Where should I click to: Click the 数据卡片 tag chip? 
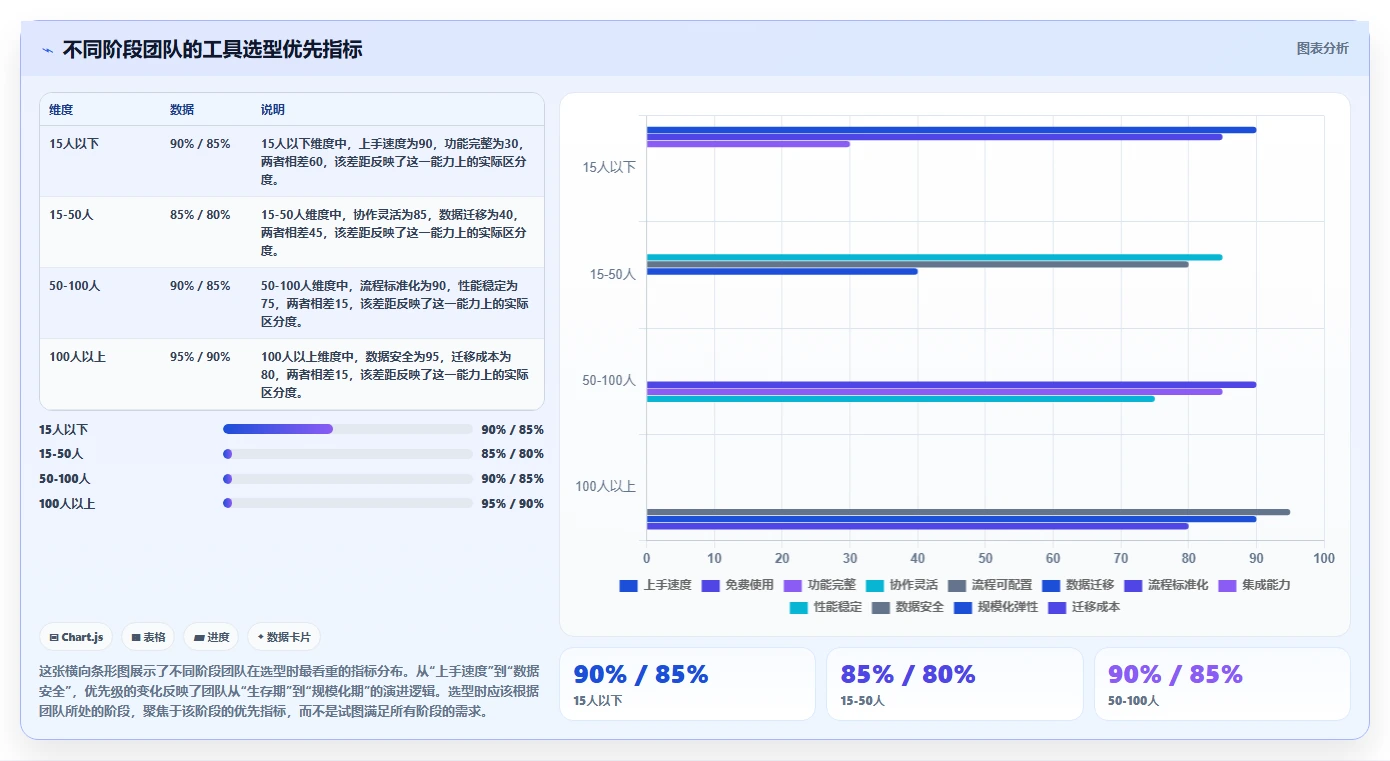(x=284, y=637)
